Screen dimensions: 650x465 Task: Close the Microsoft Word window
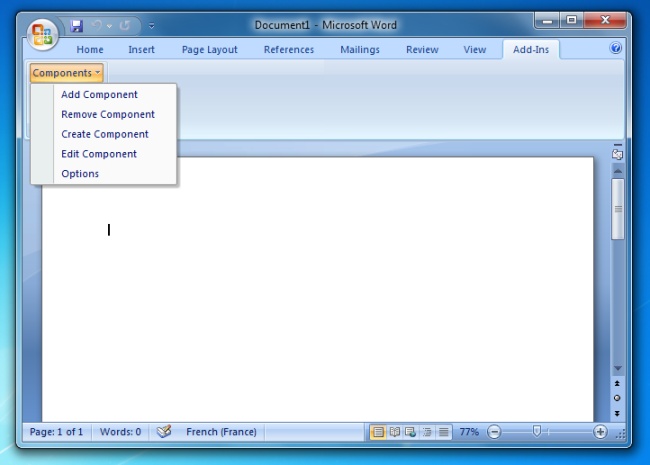(x=605, y=20)
